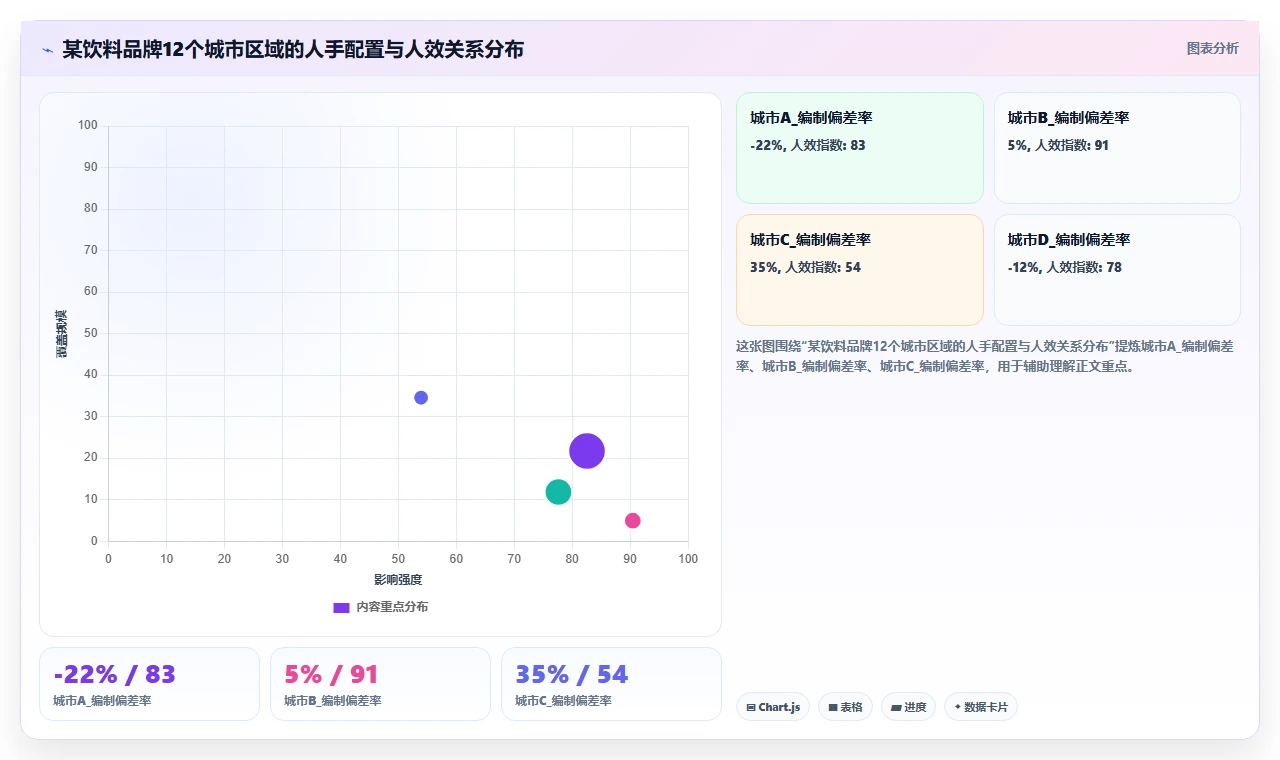The image size is (1280, 760).
Task: Click the 35% / 54 stat tile
Action: [611, 684]
